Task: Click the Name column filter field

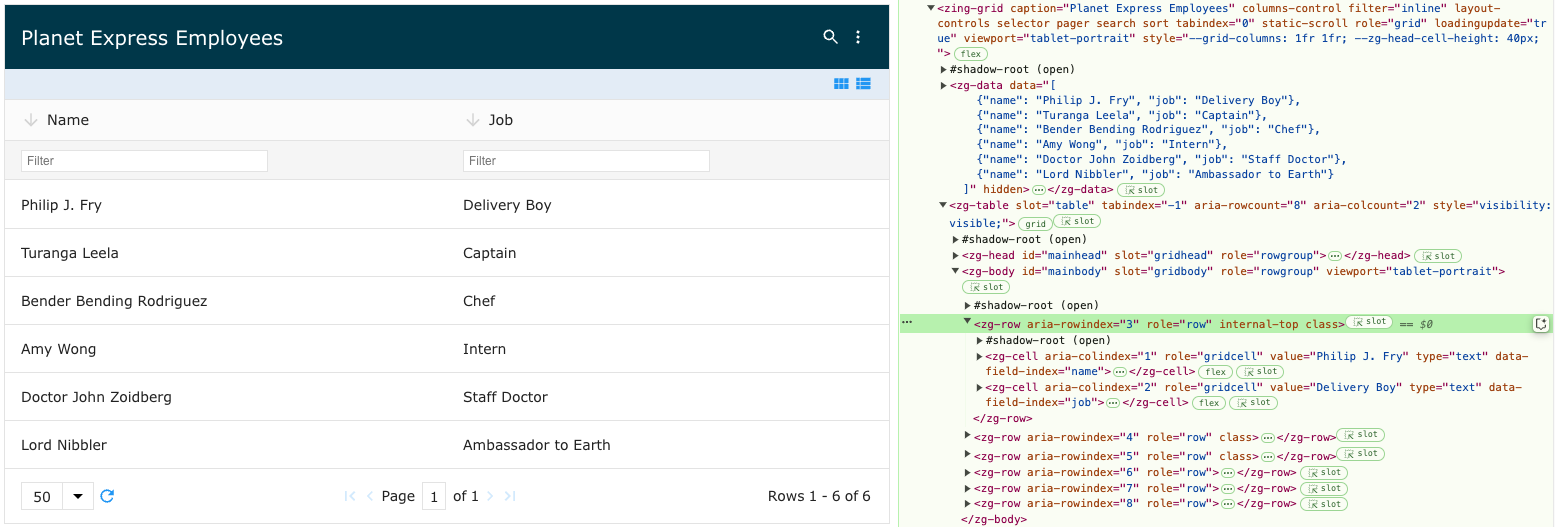Action: 144,161
